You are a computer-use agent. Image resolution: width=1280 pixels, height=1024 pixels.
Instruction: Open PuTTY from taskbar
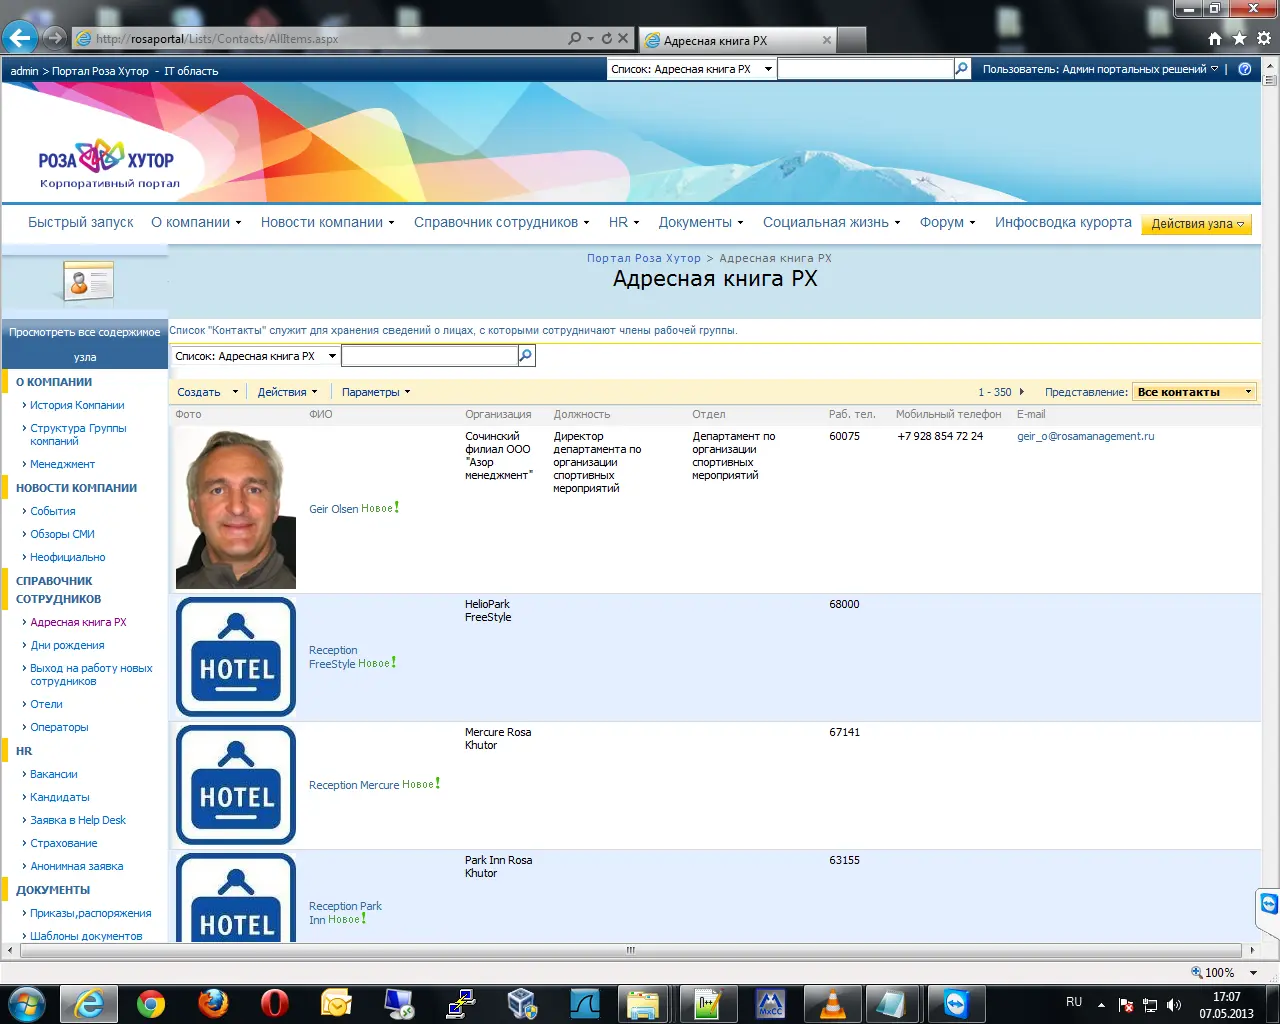(460, 1003)
